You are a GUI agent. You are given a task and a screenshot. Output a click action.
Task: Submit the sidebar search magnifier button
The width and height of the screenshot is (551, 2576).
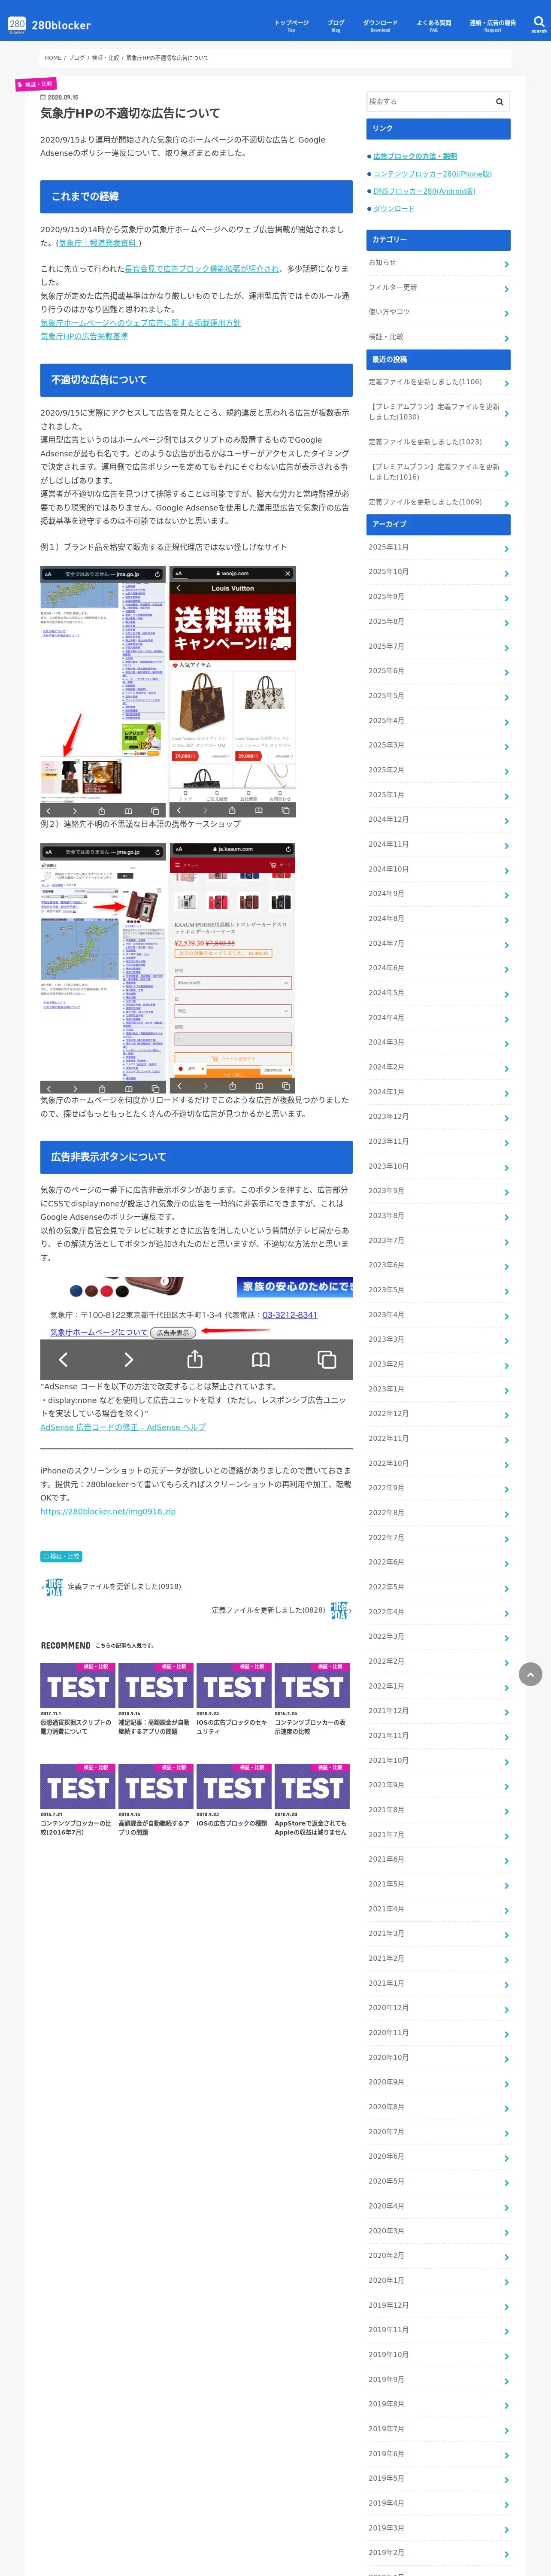tap(499, 102)
